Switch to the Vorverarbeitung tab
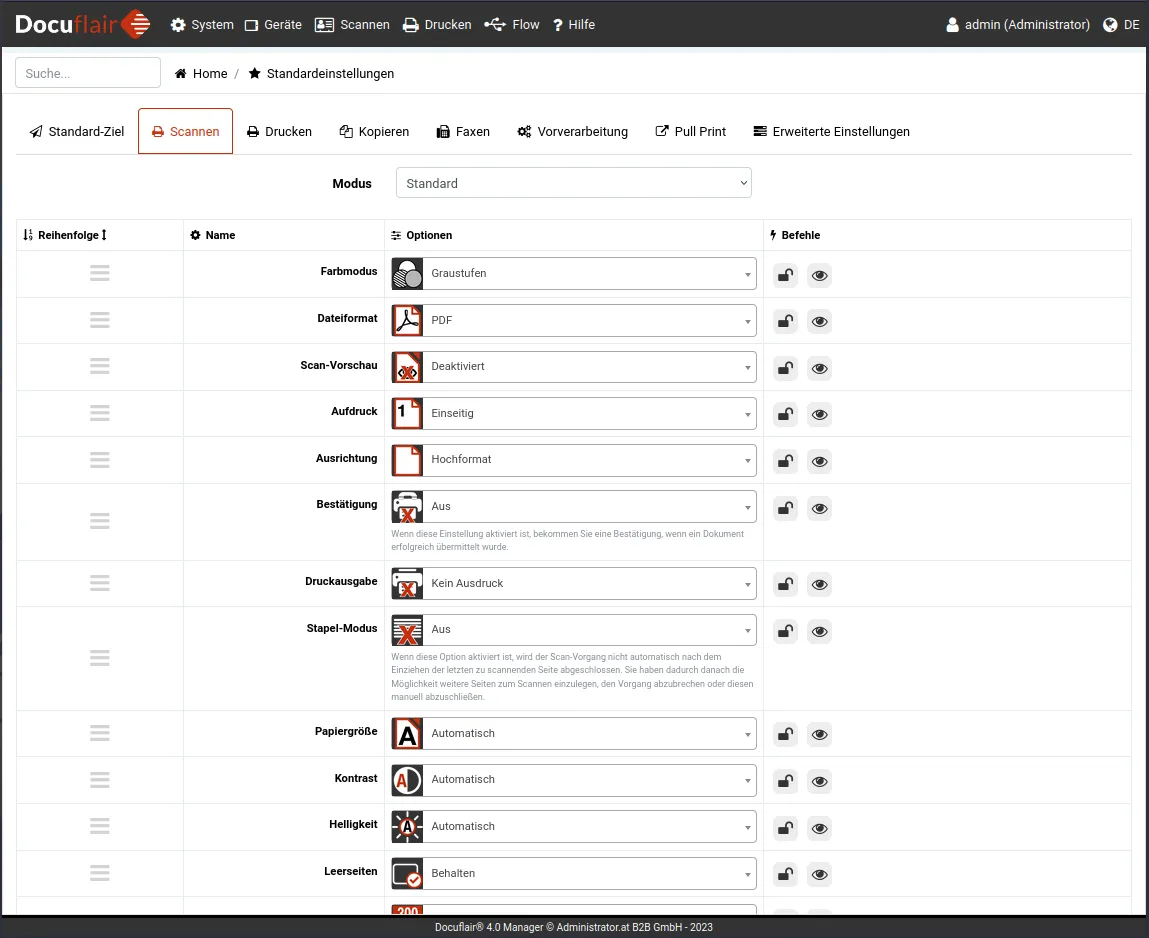This screenshot has width=1149, height=938. tap(572, 132)
